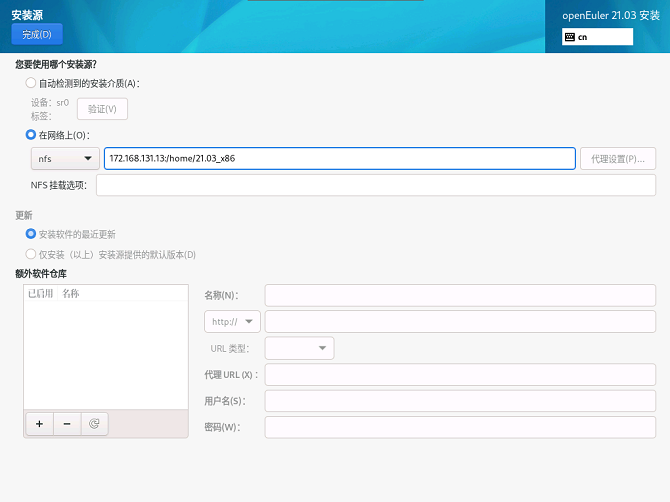Focus the 用户名(S) username field

460,400
